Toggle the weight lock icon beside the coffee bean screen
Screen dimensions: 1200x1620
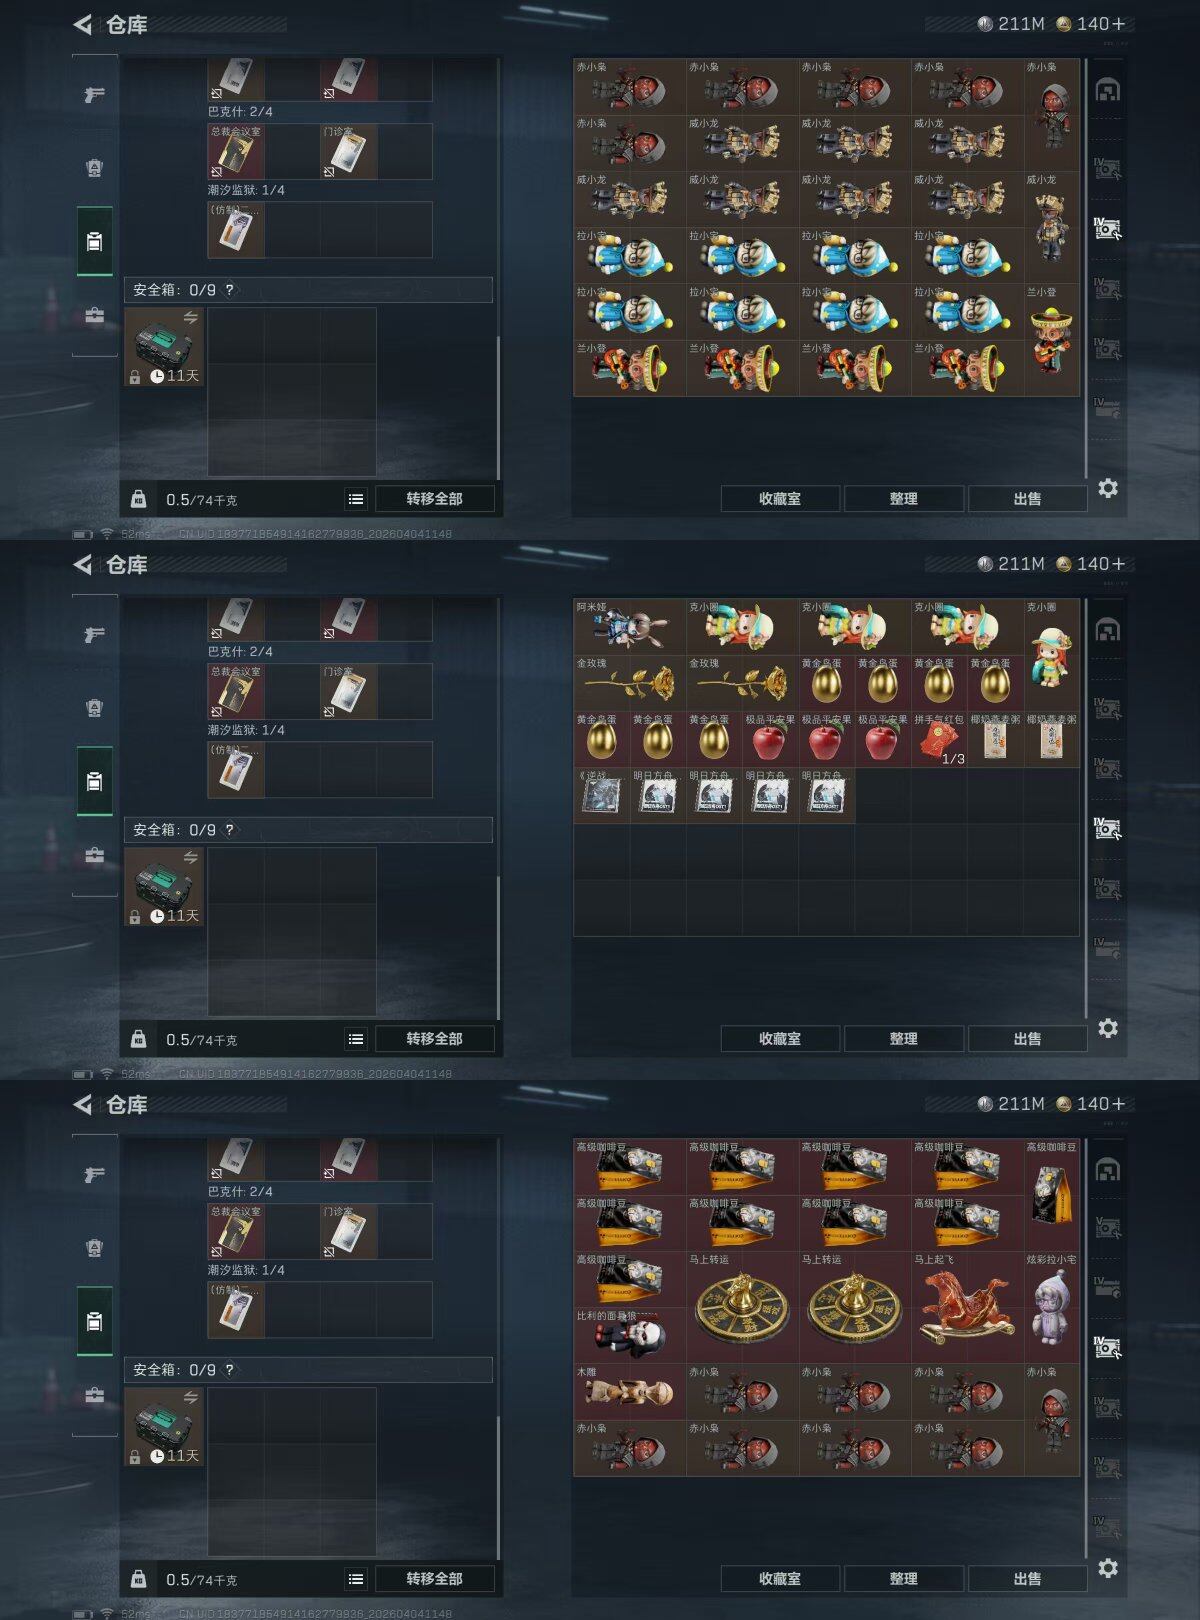139,1578
